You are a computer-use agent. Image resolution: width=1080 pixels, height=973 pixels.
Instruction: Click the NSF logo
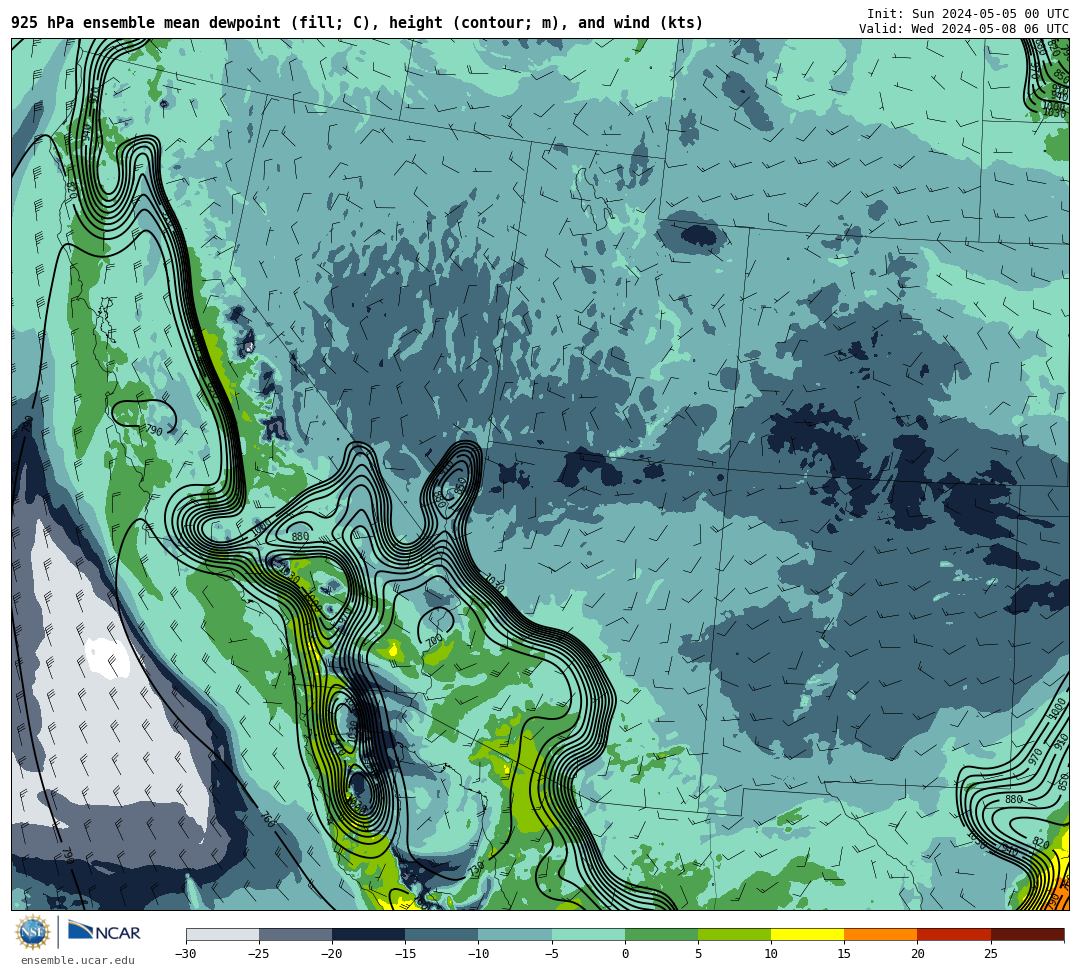(33, 932)
